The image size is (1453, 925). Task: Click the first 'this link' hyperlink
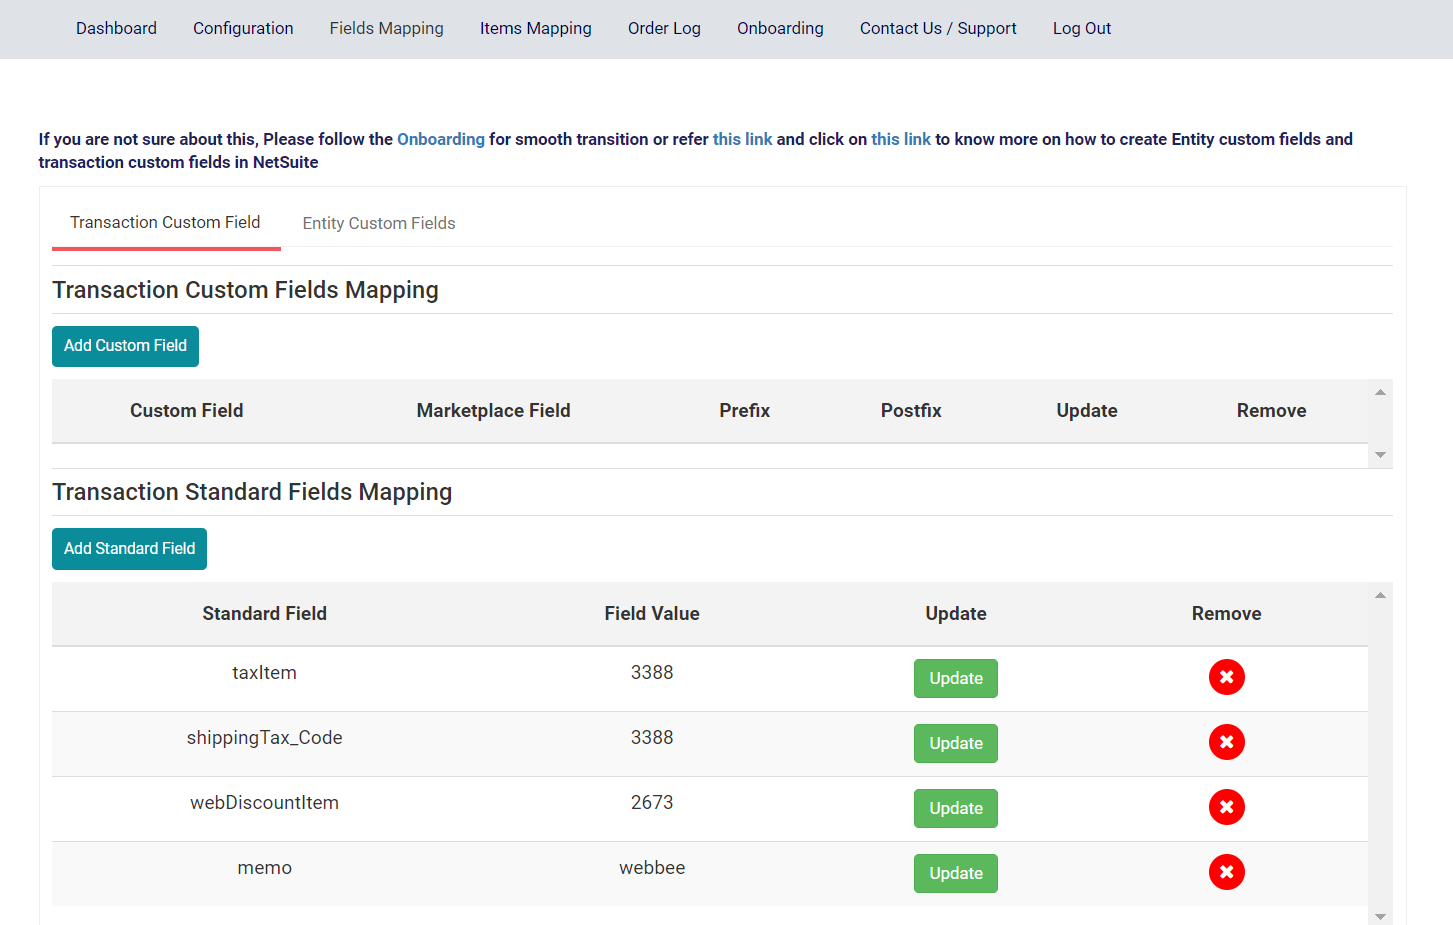click(x=743, y=139)
